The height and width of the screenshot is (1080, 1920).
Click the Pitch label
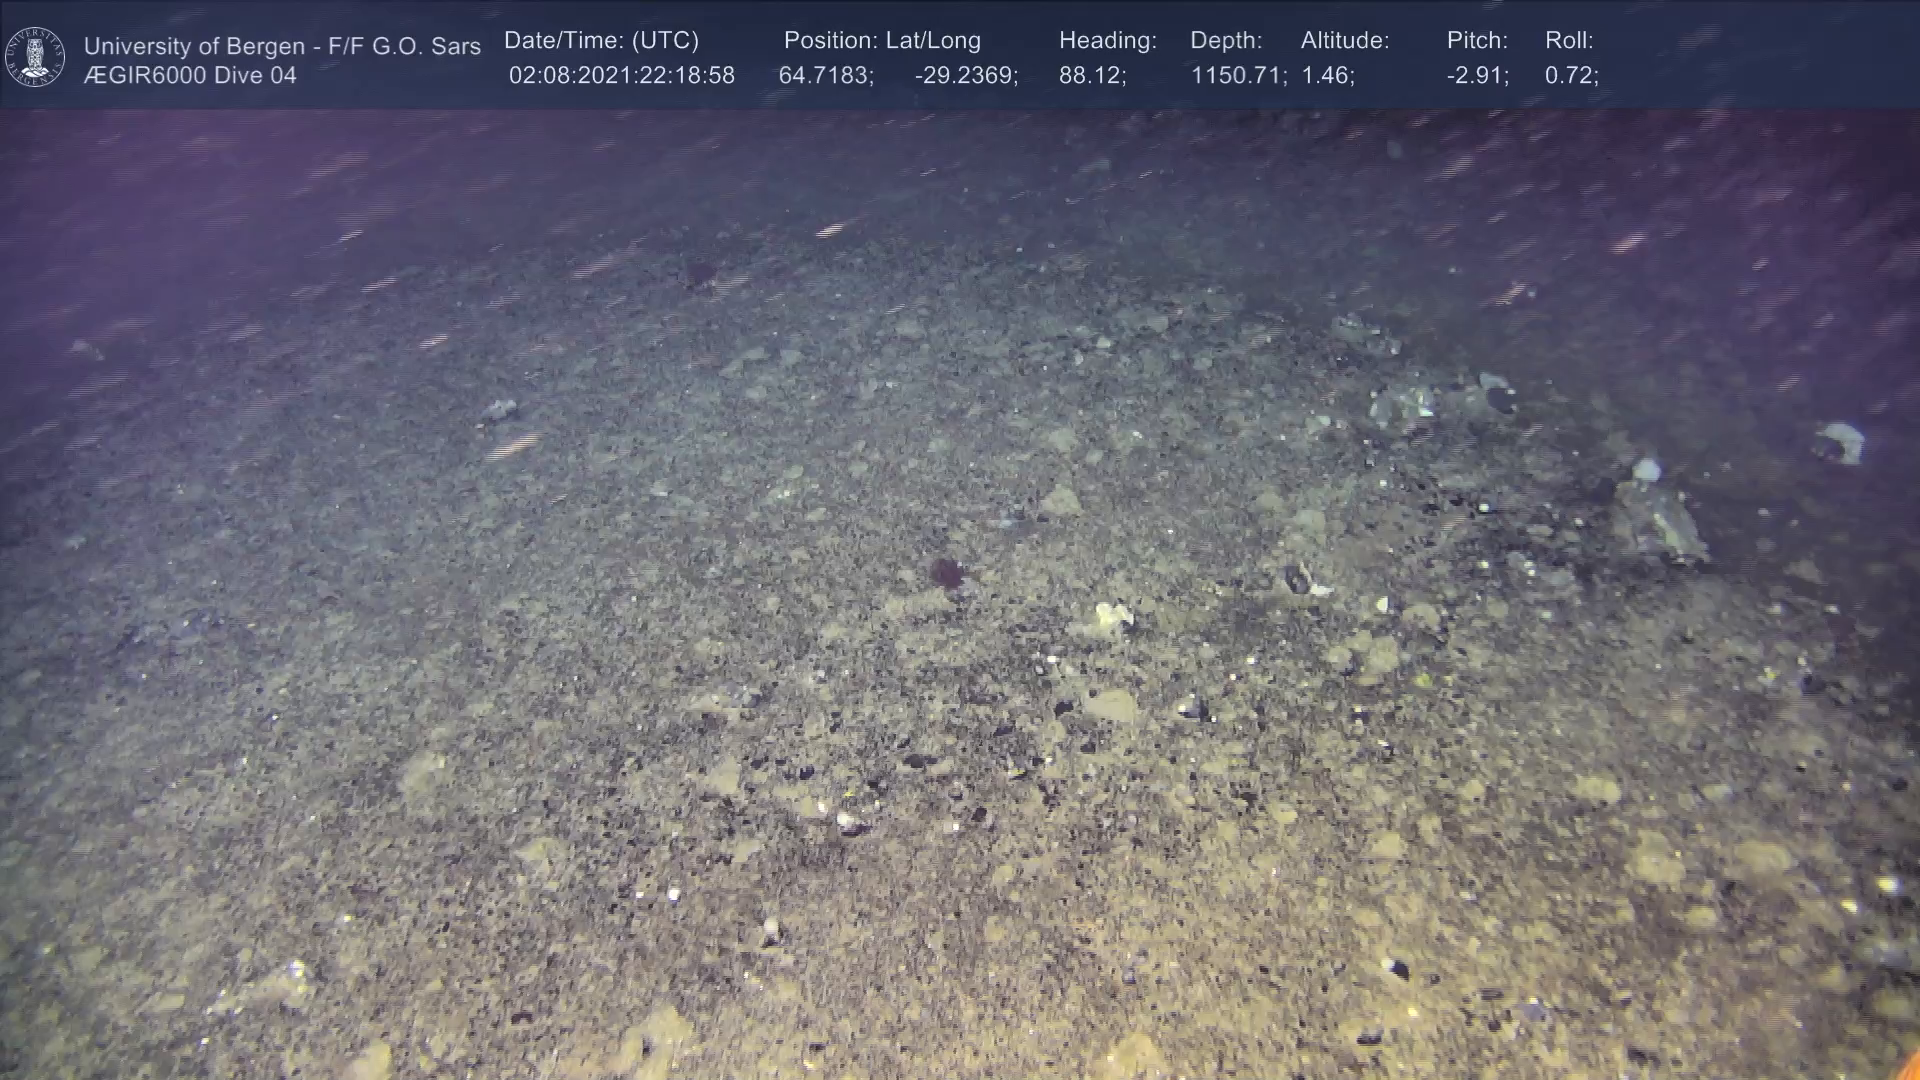coord(1477,41)
